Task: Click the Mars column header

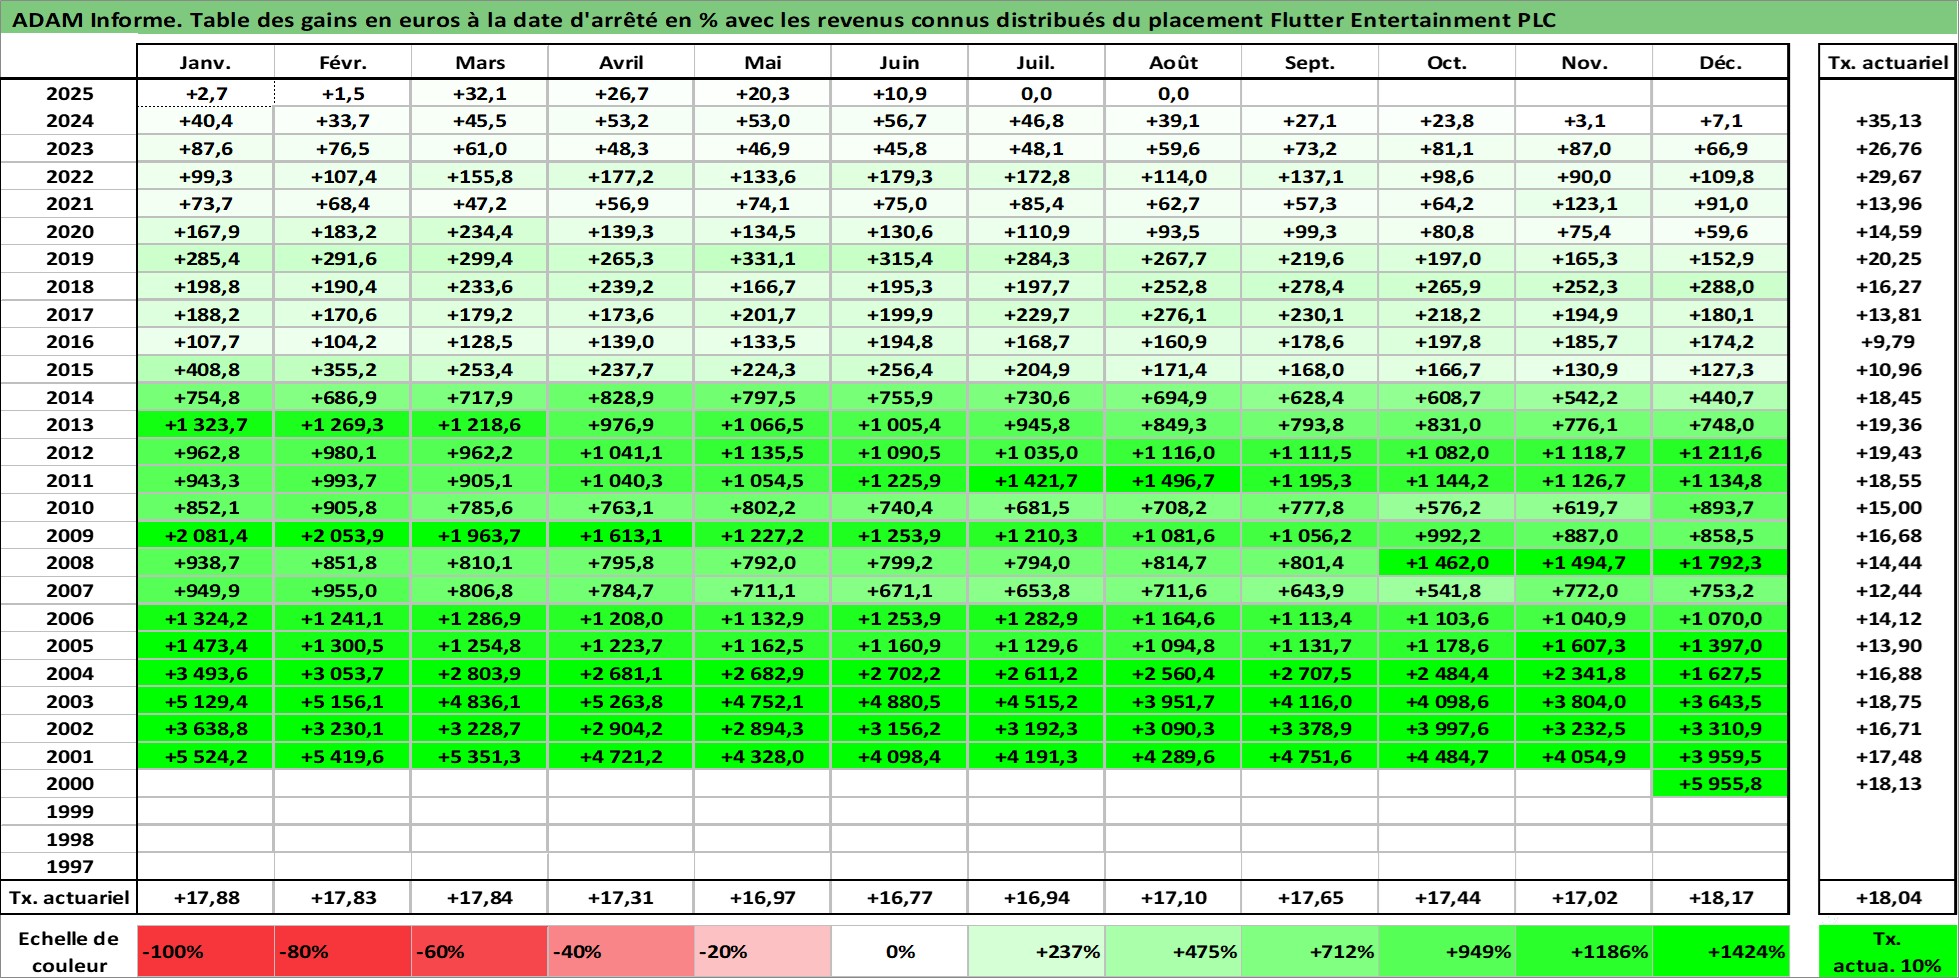Action: tap(480, 62)
